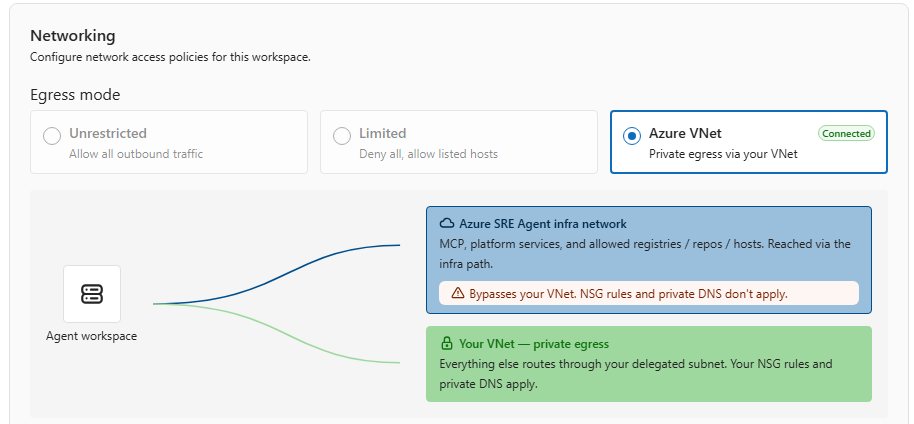The height and width of the screenshot is (424, 914).
Task: Select the Limited egress mode radio button
Action: (342, 136)
